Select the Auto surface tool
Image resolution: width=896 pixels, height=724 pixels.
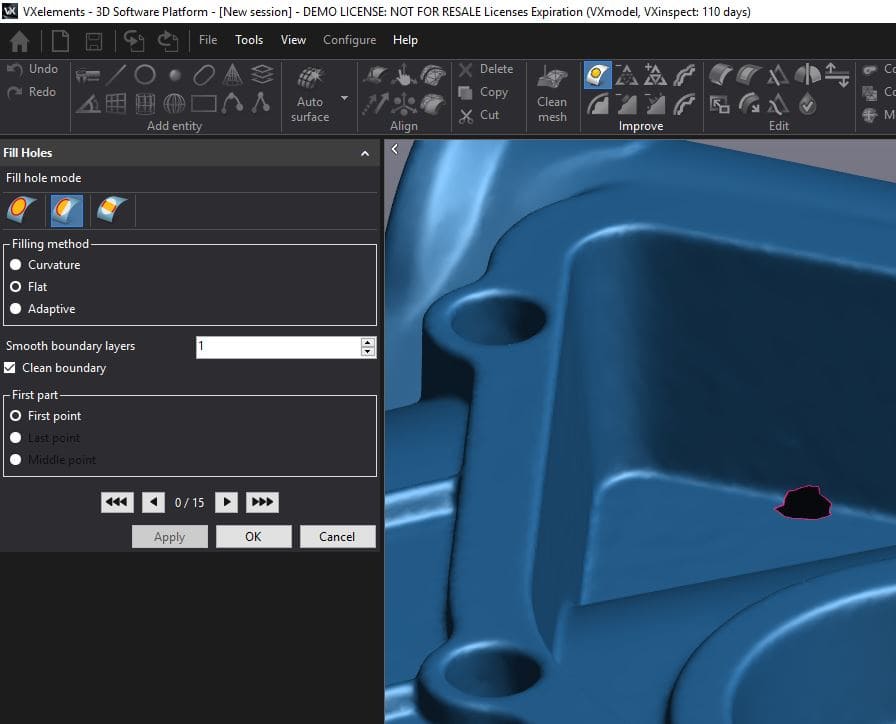point(310,95)
